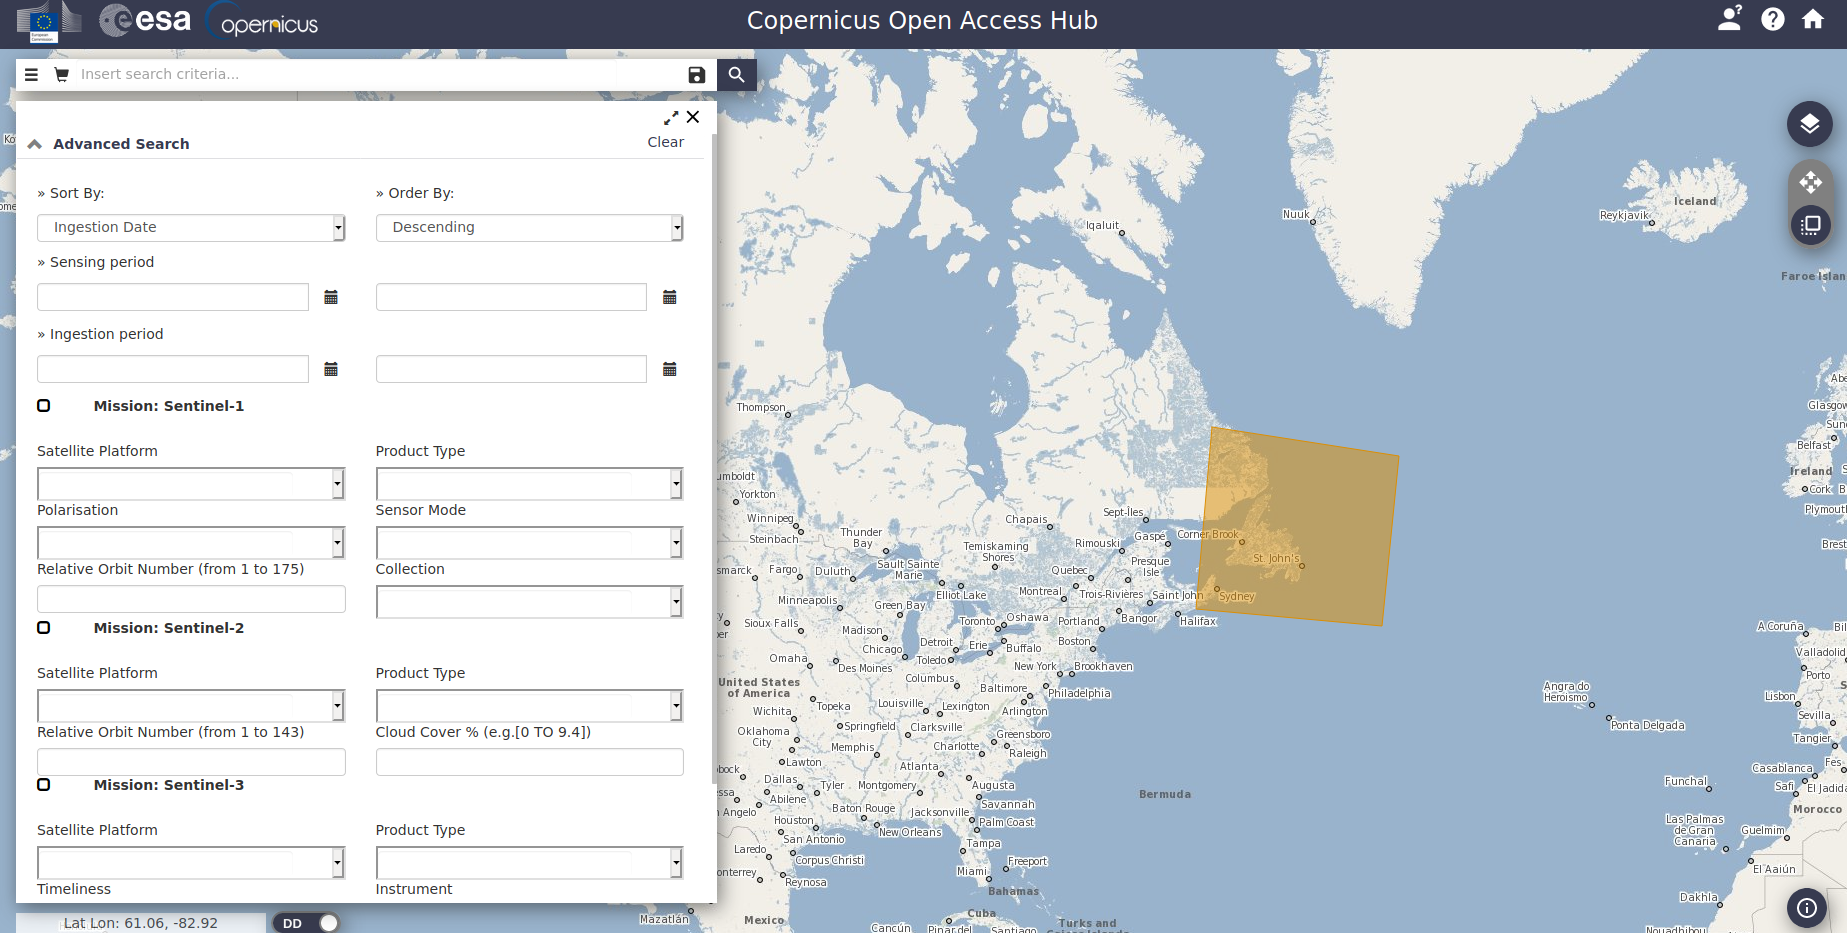Activate the map pan navigation tool
The image size is (1847, 933).
point(1809,182)
